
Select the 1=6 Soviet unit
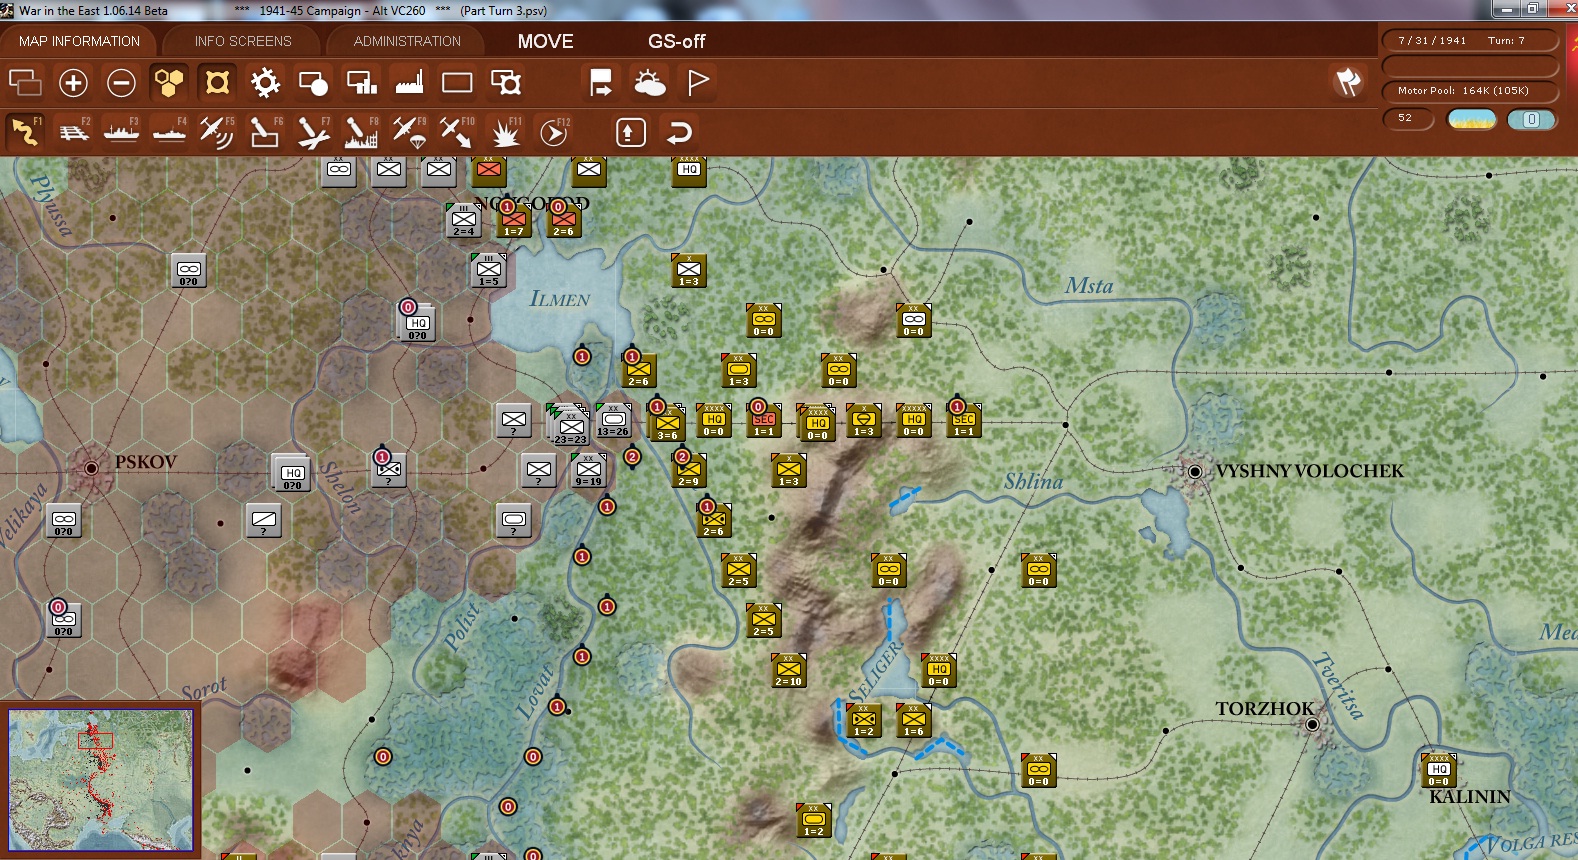913,720
